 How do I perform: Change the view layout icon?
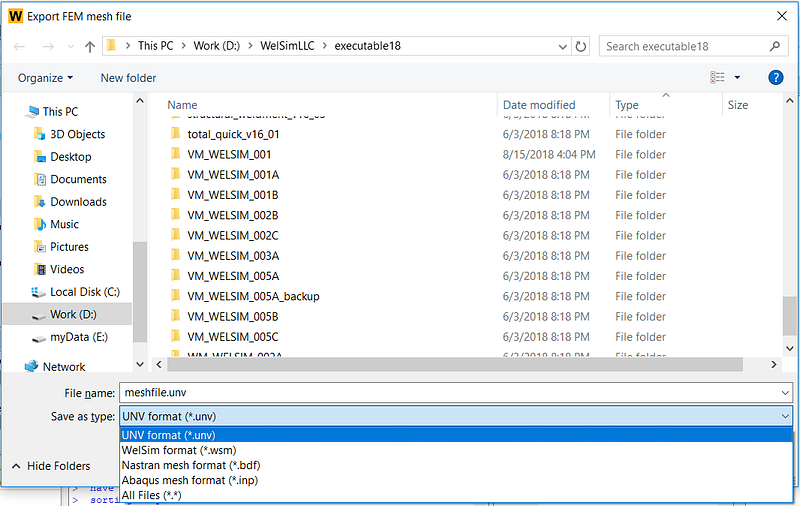pyautogui.click(x=717, y=78)
